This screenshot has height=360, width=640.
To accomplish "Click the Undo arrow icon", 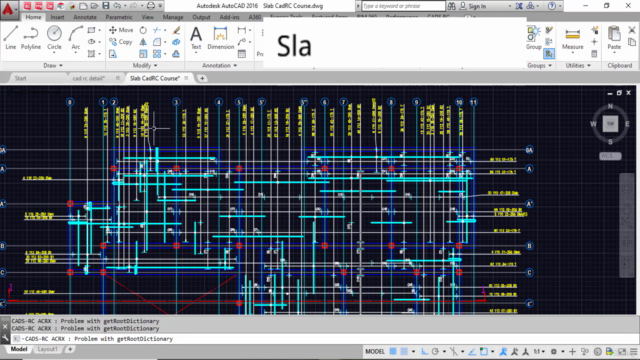I will (117, 6).
